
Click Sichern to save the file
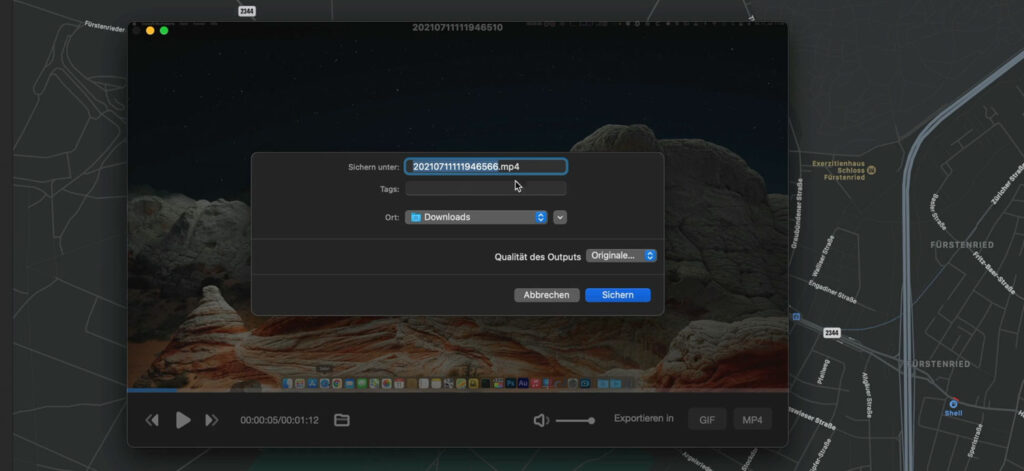coord(618,295)
